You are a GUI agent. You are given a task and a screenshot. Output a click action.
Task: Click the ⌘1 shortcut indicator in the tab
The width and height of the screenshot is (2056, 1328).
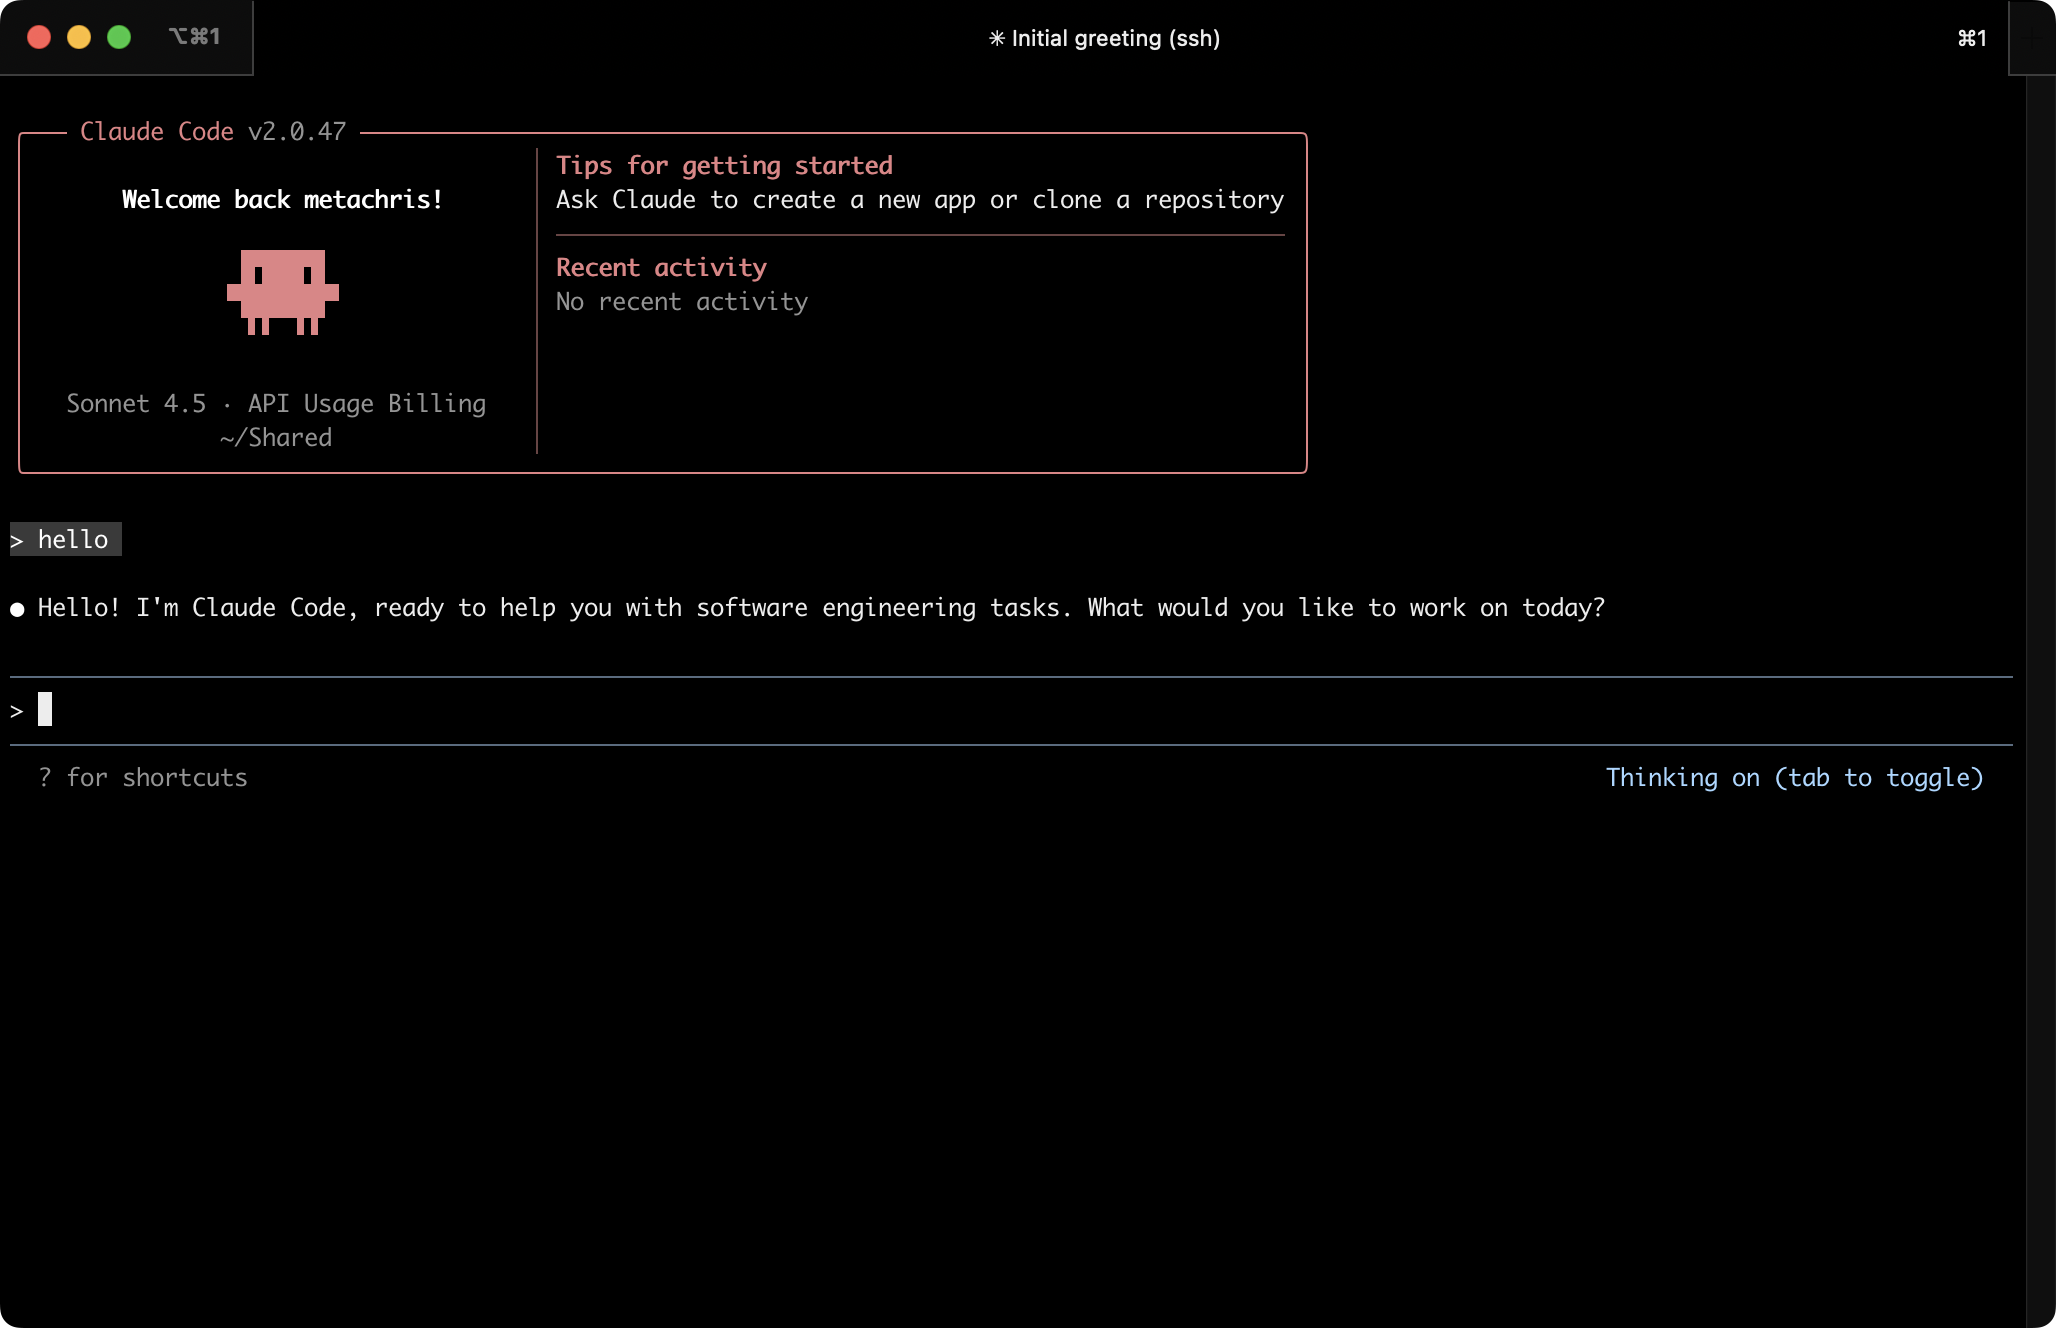tap(1971, 38)
